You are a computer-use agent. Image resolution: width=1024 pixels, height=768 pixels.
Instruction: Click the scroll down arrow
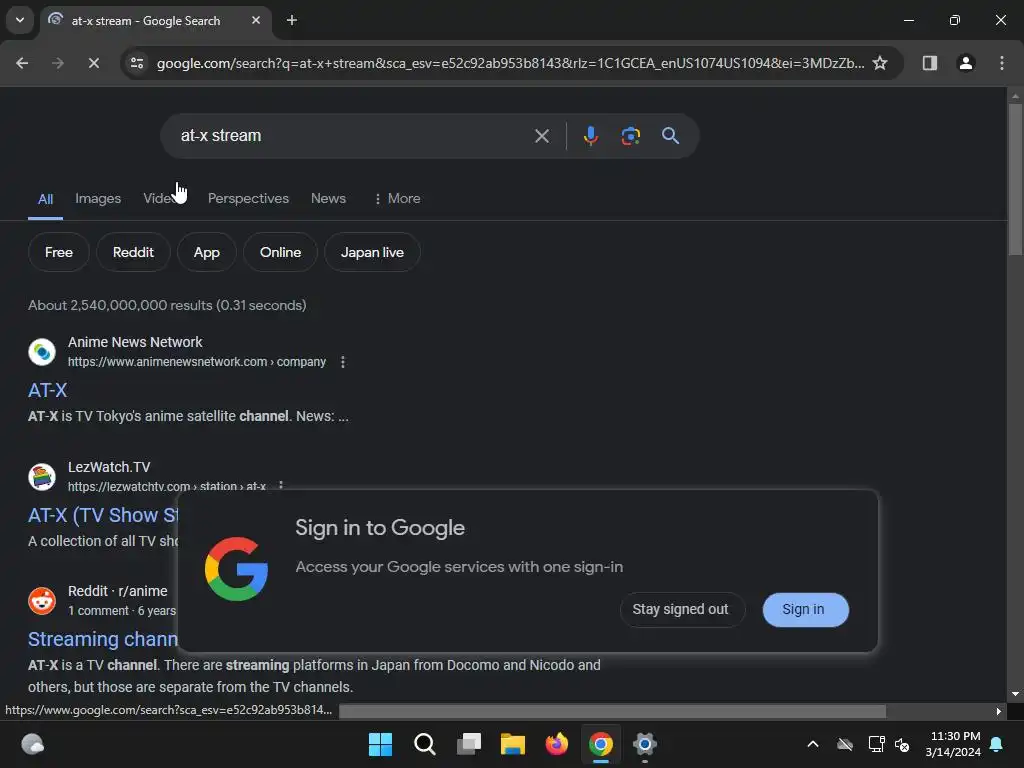tap(1015, 694)
